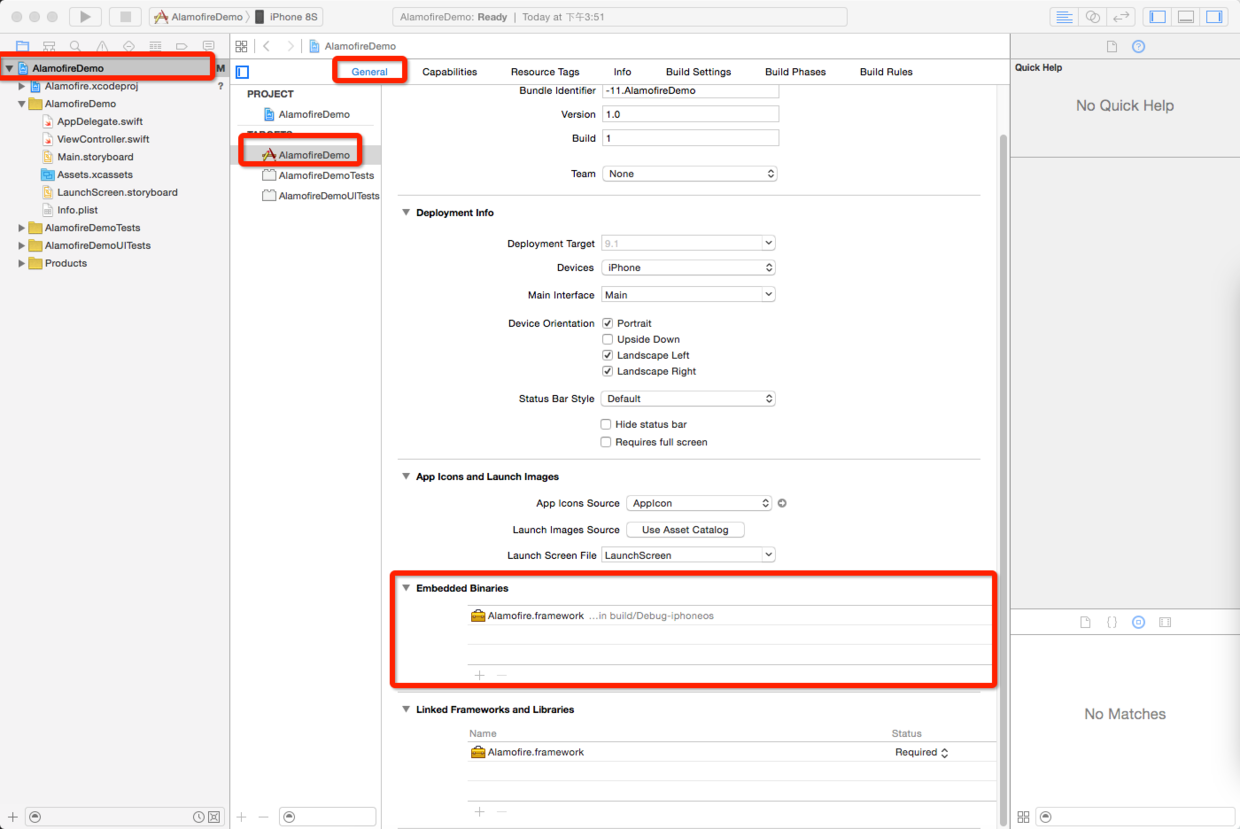
Task: Expand the Products folder
Action: [22, 263]
